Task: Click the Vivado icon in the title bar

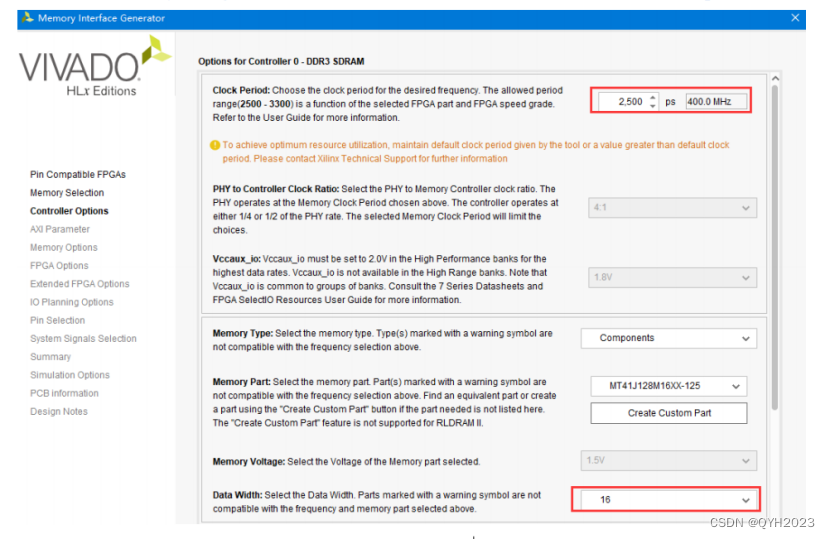Action: point(28,17)
